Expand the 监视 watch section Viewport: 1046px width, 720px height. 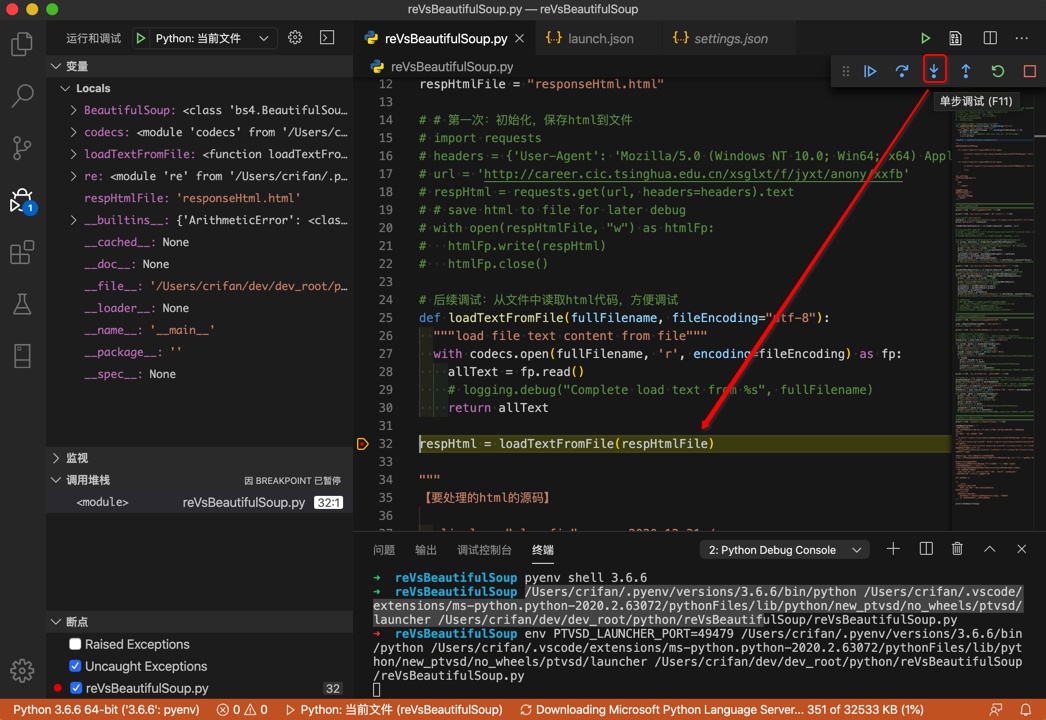coord(55,458)
